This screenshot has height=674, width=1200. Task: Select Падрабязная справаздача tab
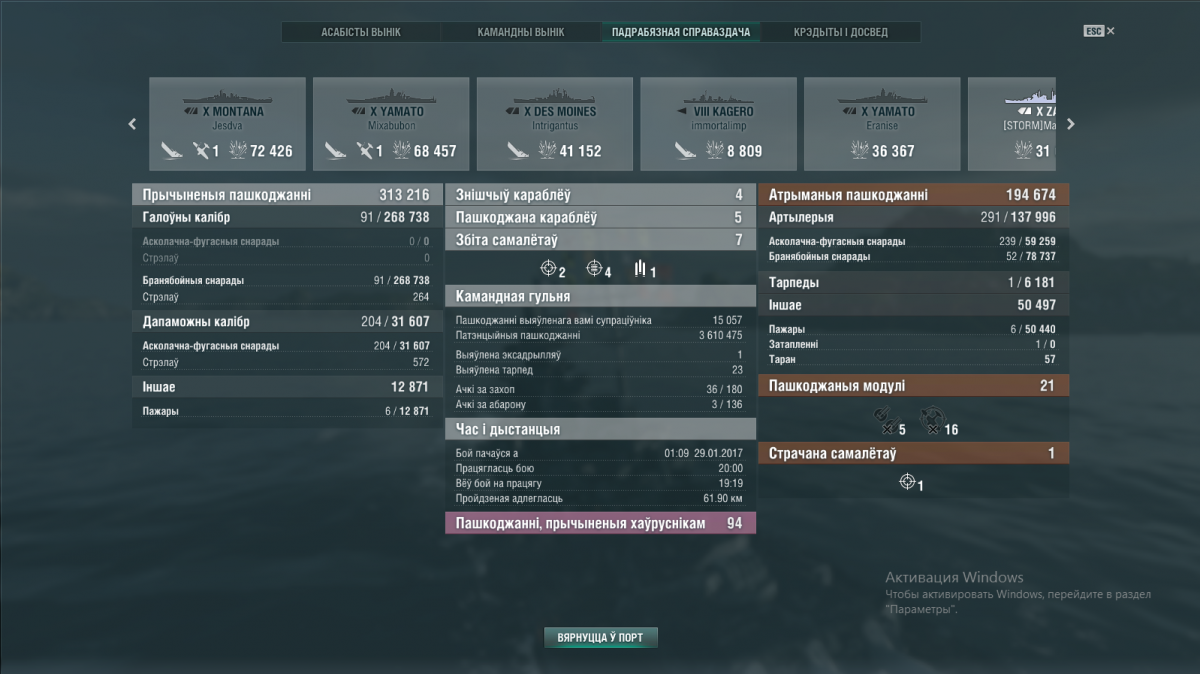681,32
